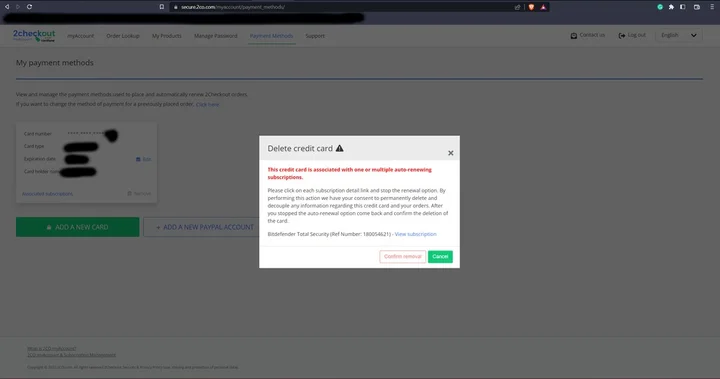Click the Confirm removal button

click(402, 256)
